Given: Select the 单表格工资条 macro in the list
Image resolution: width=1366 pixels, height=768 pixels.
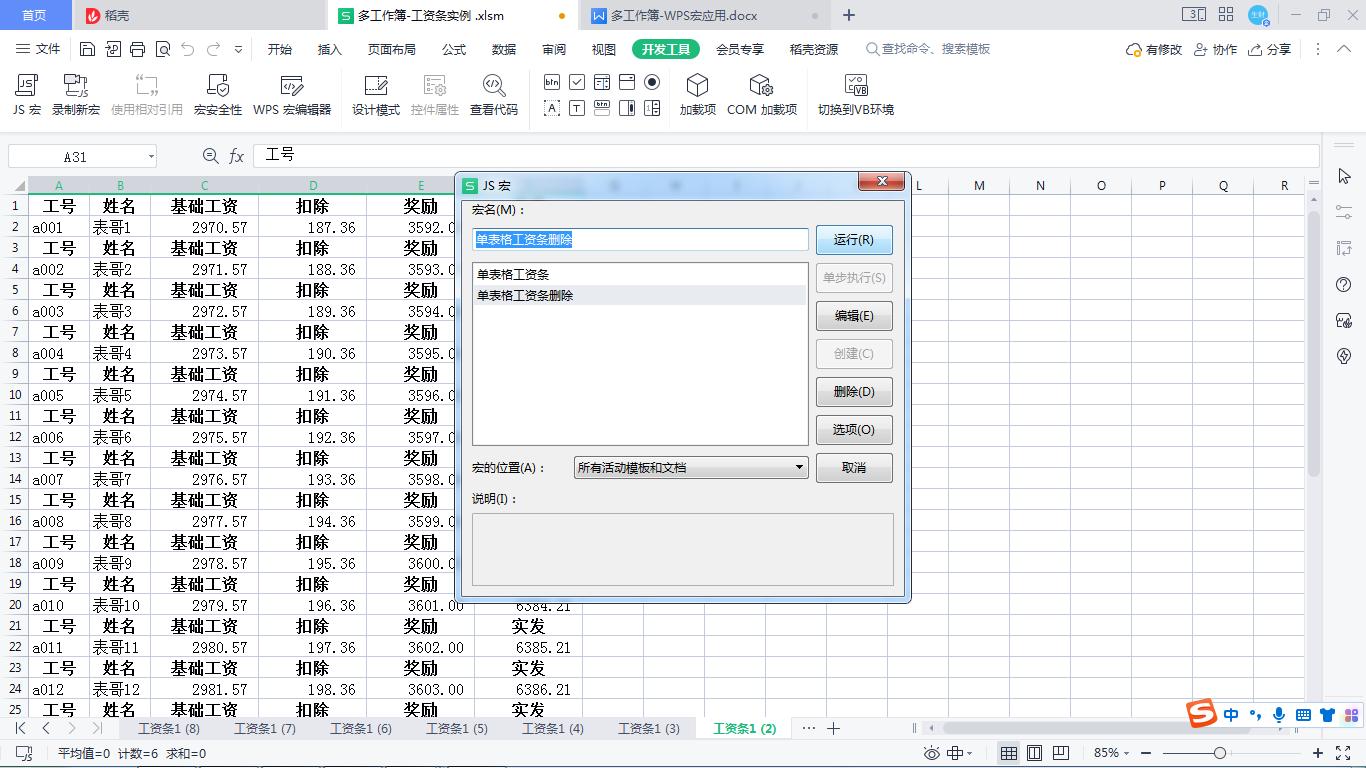Looking at the screenshot, I should (x=515, y=273).
